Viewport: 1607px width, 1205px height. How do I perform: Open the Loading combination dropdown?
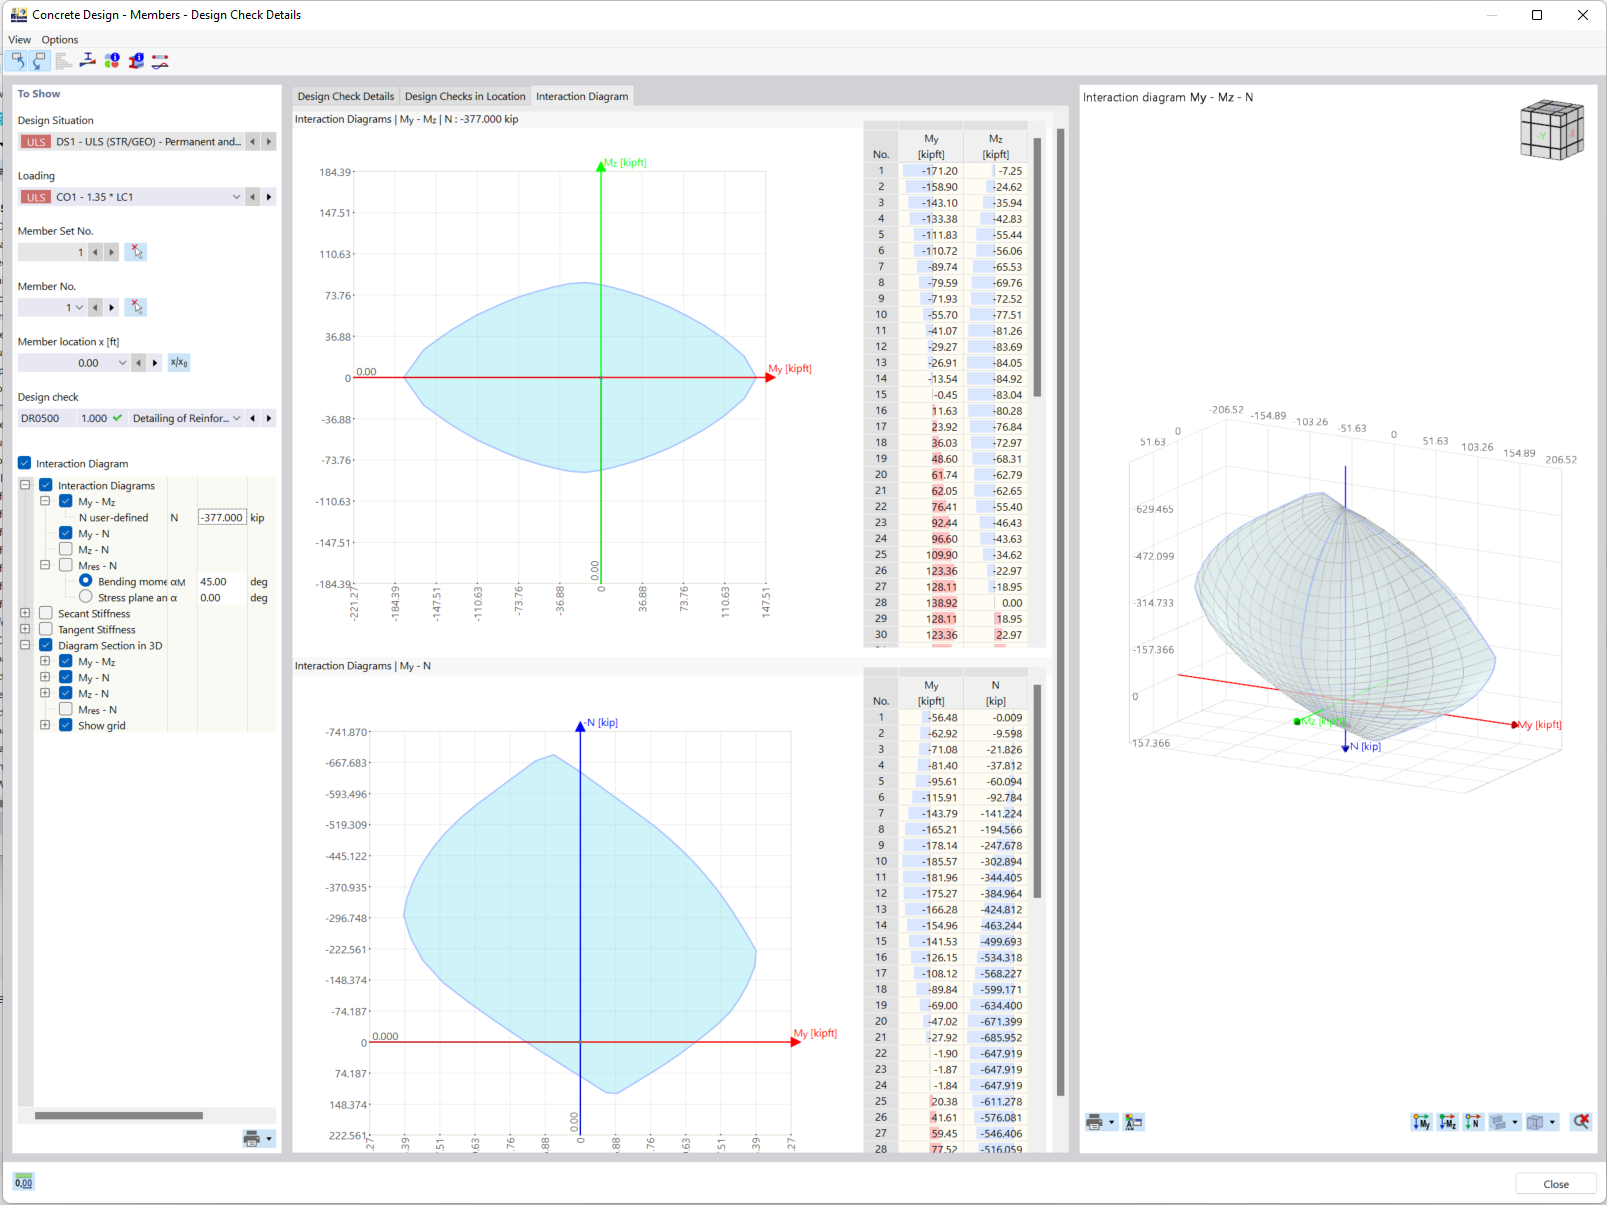tap(236, 196)
